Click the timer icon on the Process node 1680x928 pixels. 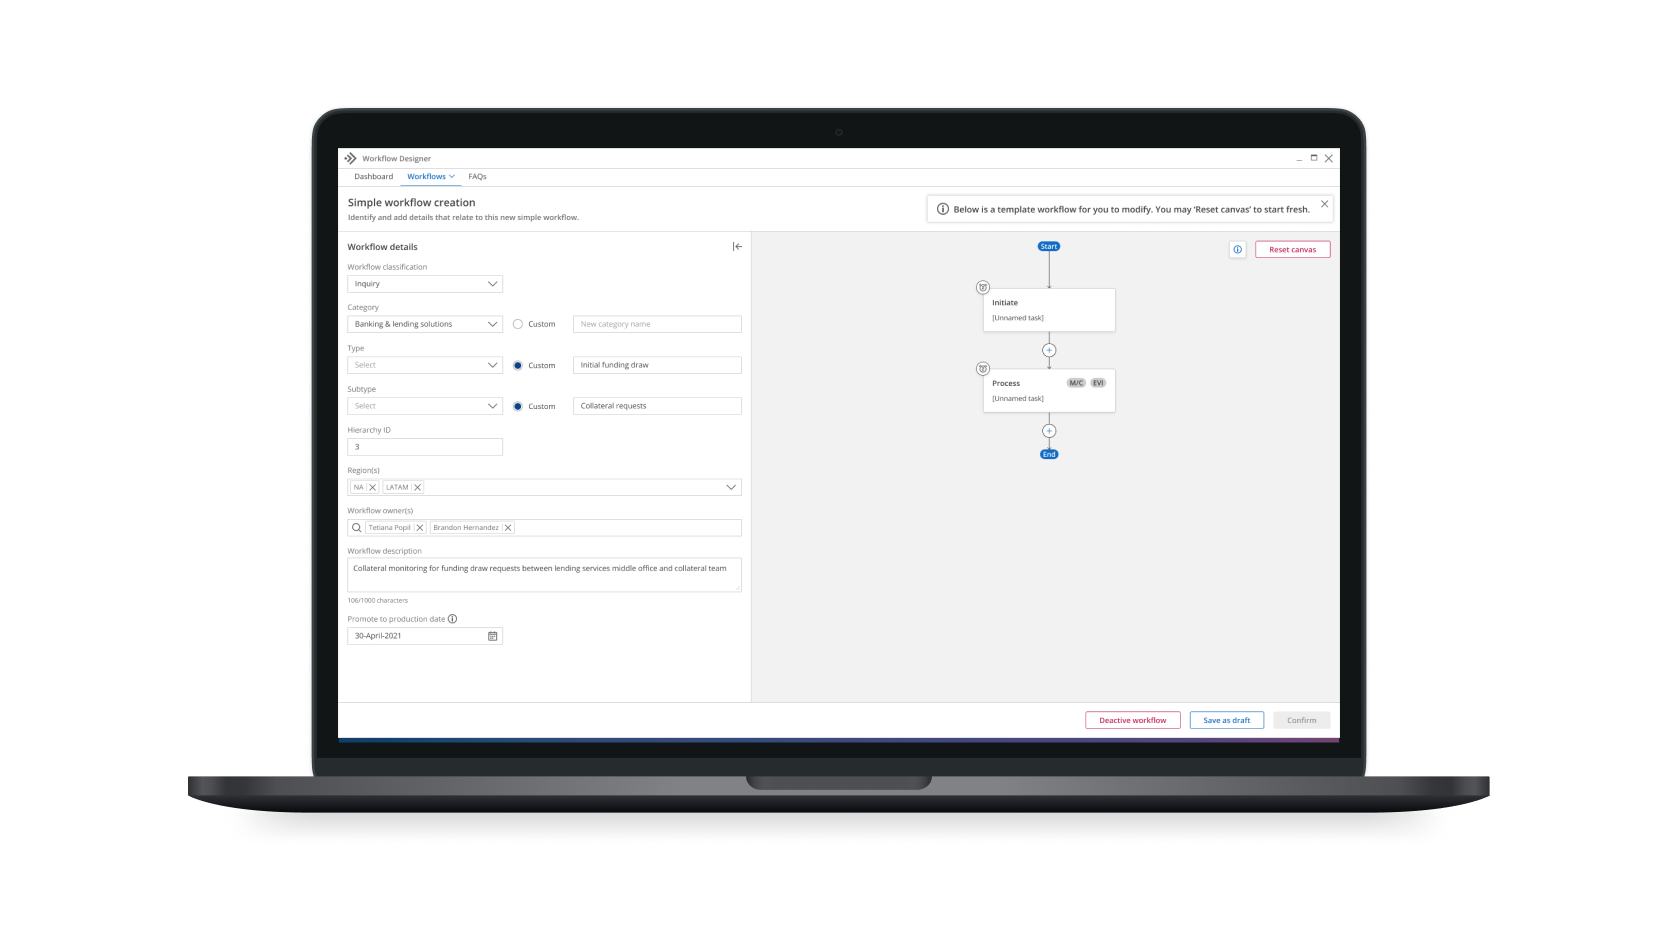[x=984, y=368]
